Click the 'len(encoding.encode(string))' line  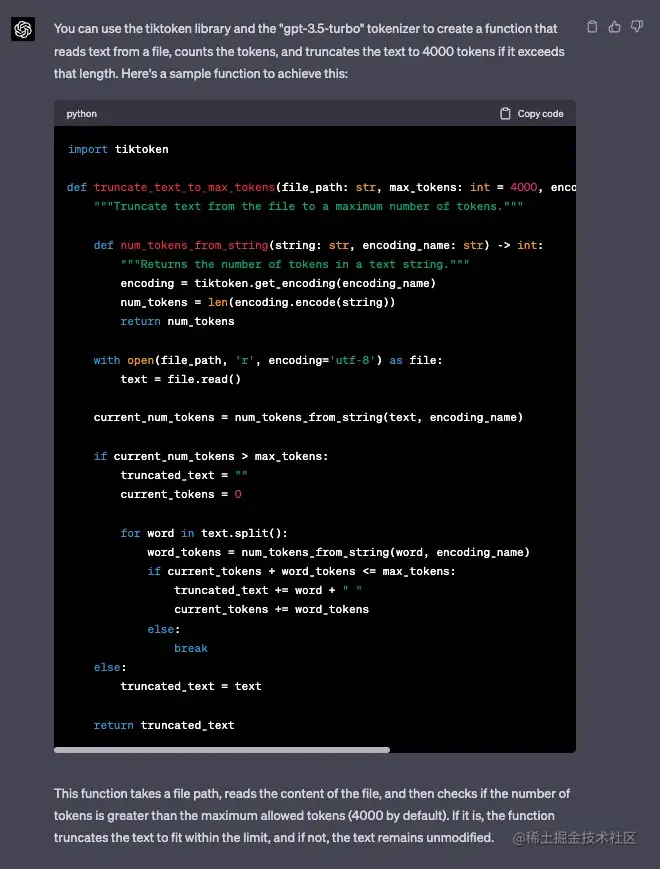258,302
